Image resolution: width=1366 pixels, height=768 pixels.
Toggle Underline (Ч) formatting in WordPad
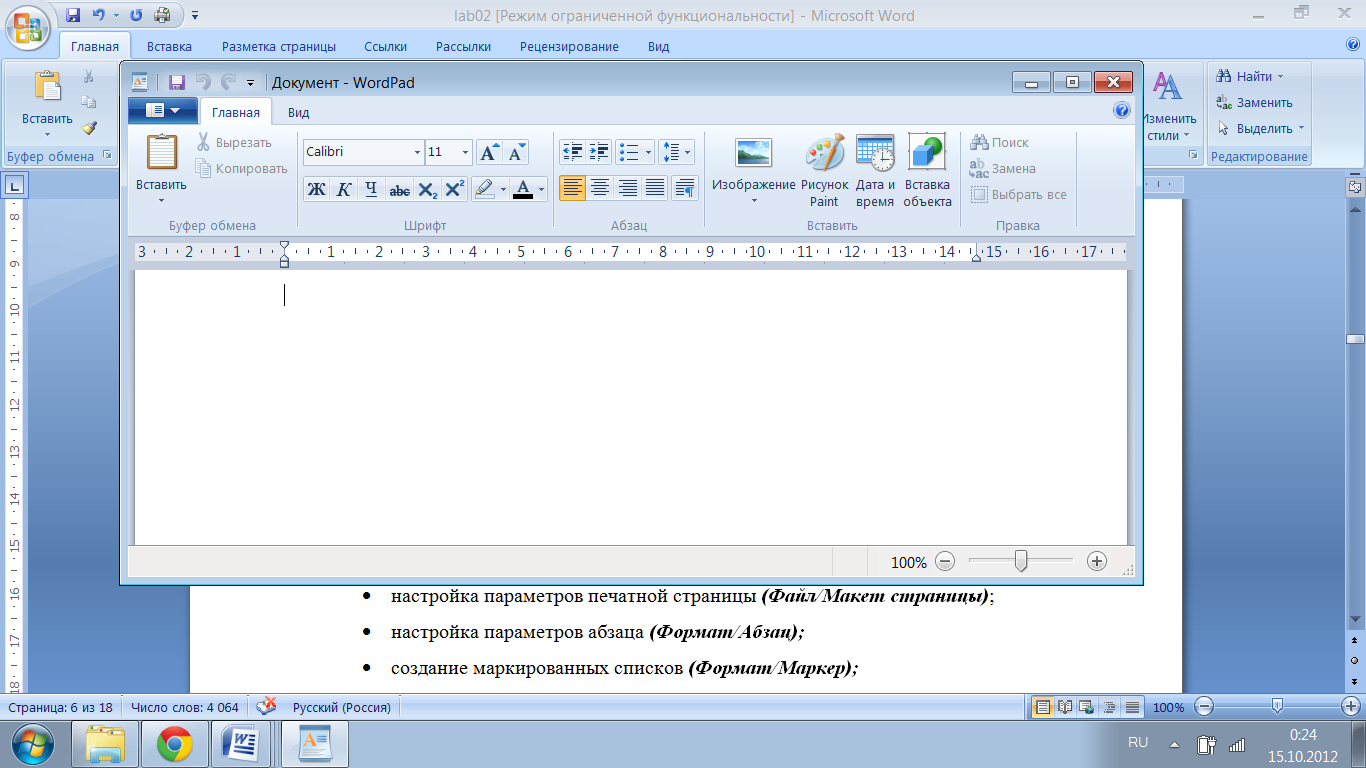[371, 189]
